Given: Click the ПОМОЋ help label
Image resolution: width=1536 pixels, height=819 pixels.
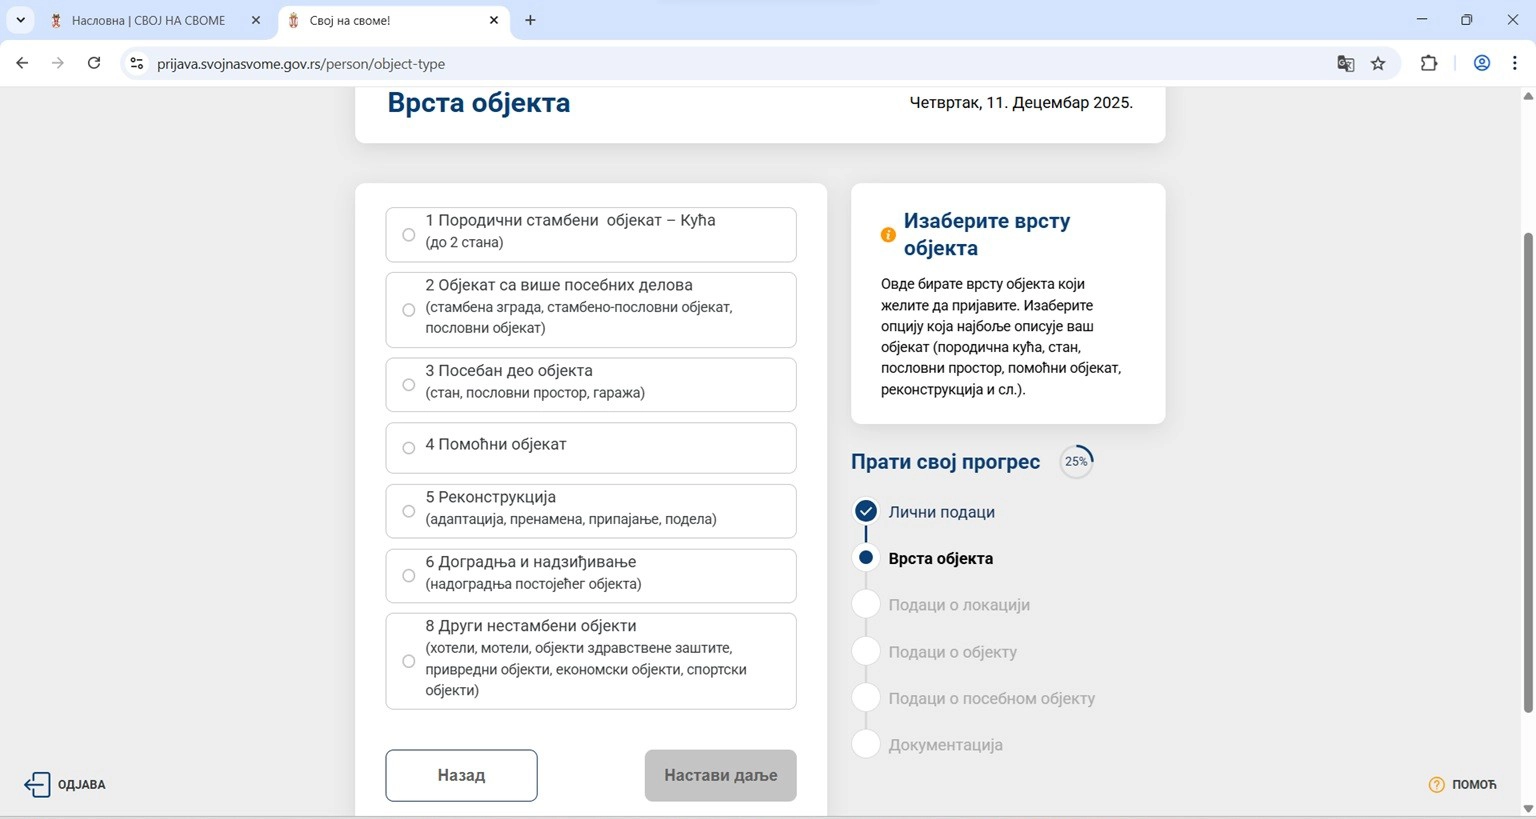Looking at the screenshot, I should point(1474,785).
